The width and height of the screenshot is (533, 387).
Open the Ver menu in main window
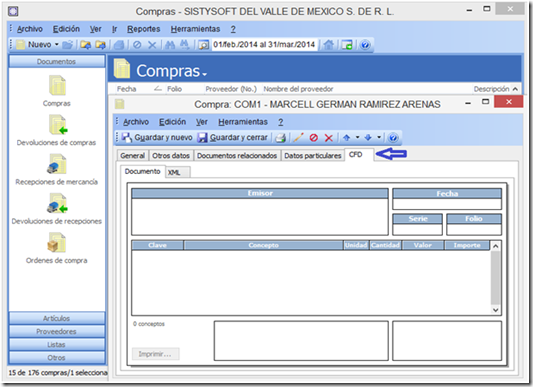[x=96, y=29]
